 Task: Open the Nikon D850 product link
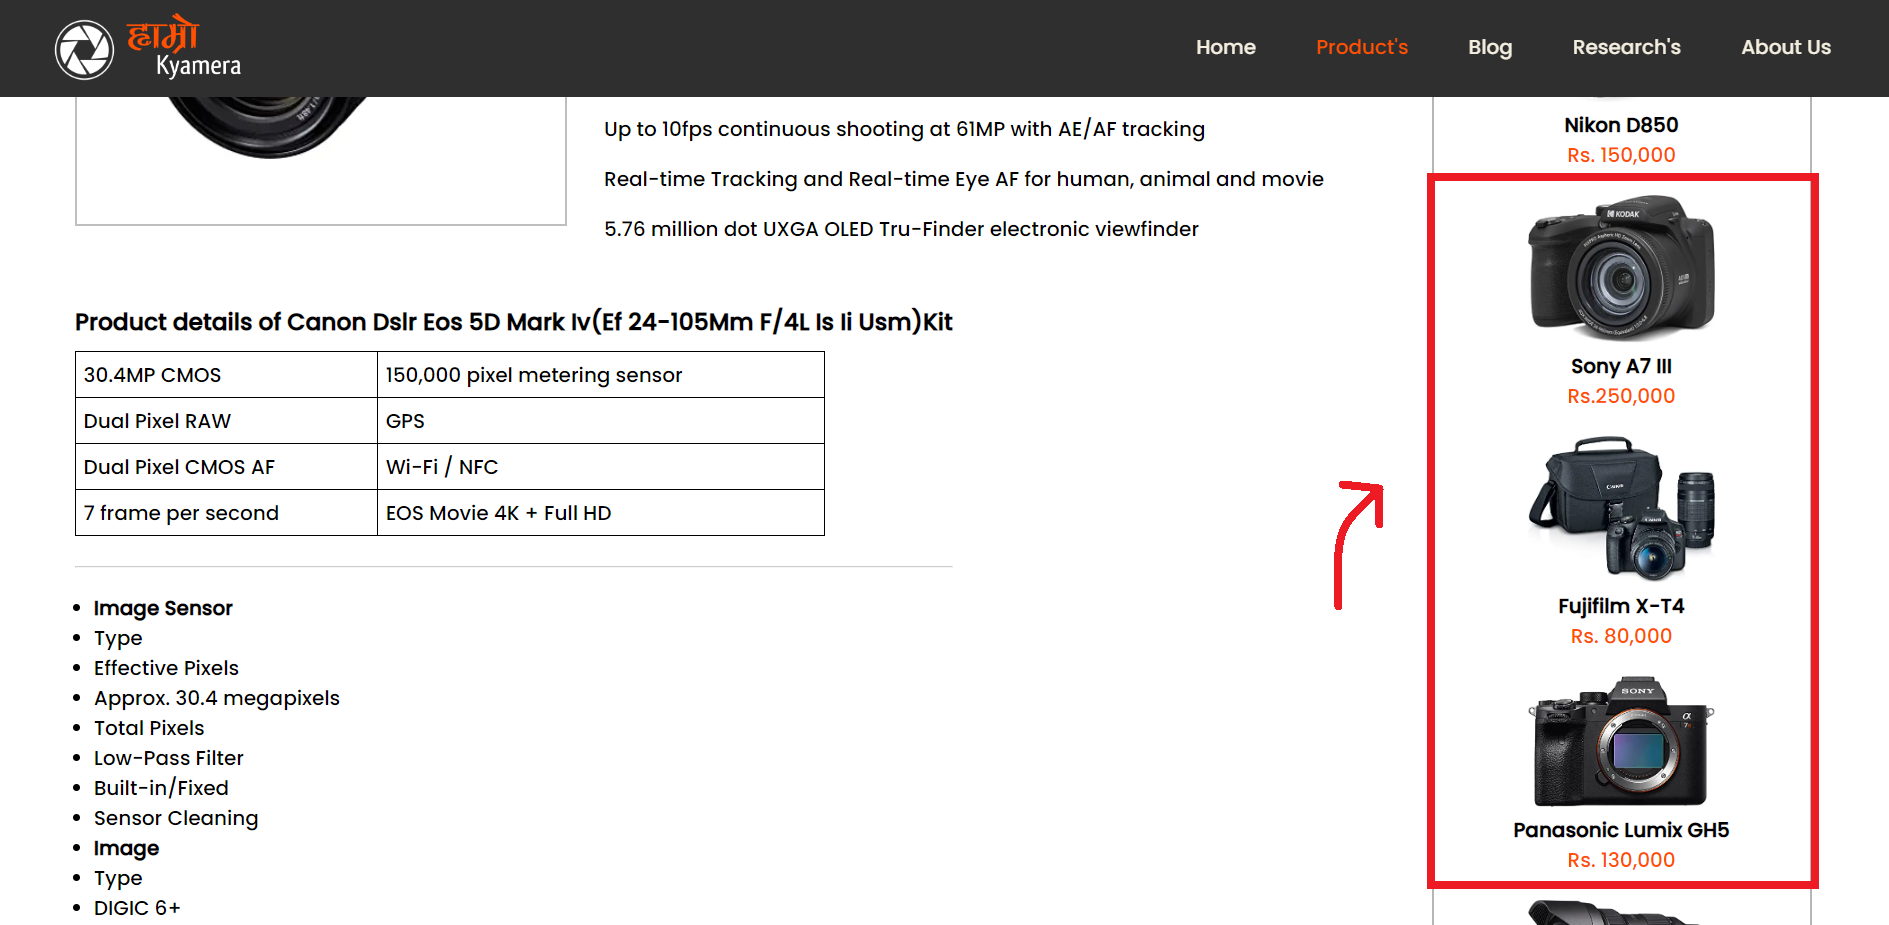click(x=1621, y=125)
